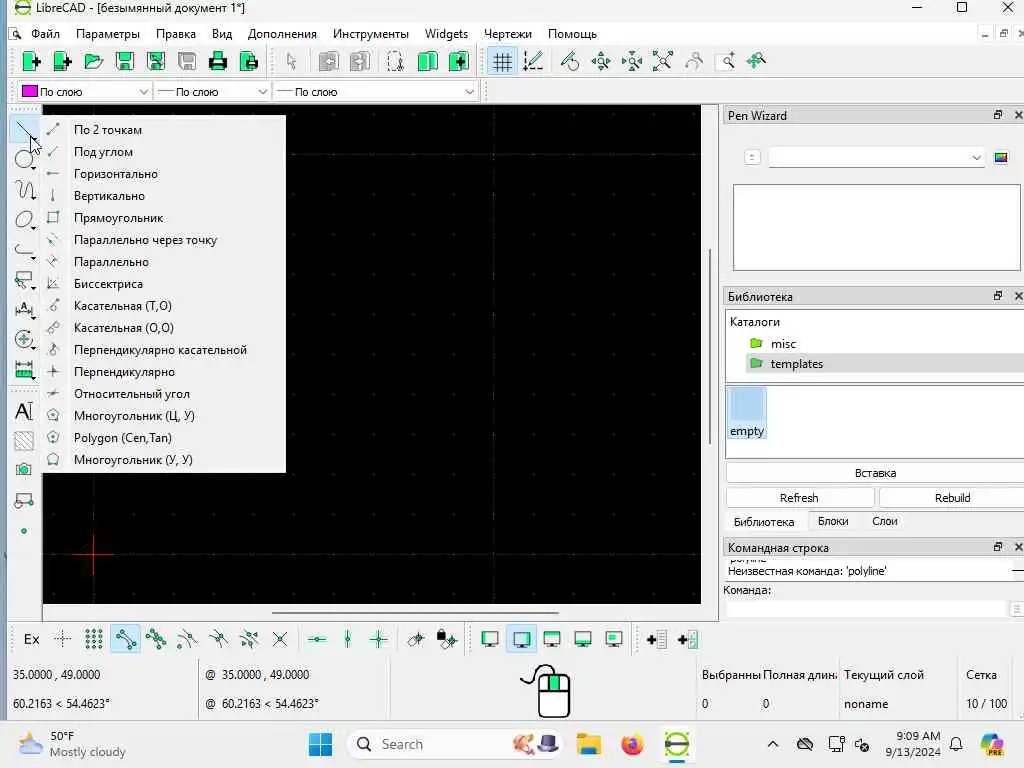Toggle Snap Intersection

pos(280,639)
